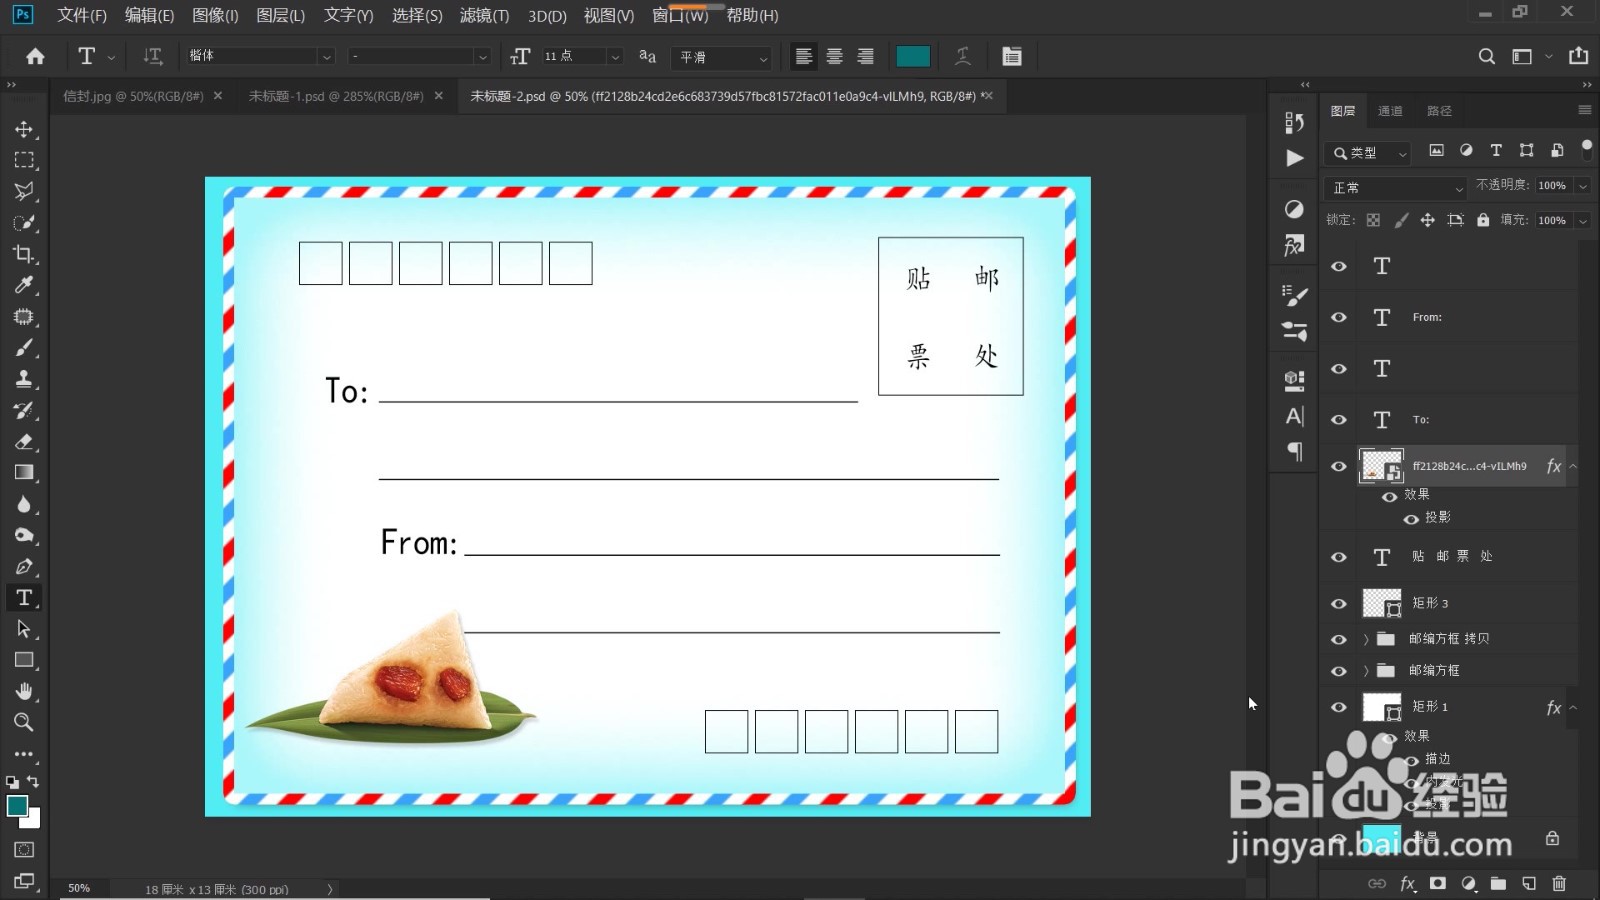The height and width of the screenshot is (900, 1600).
Task: Open the filter type 类型 dropdown
Action: point(1368,153)
